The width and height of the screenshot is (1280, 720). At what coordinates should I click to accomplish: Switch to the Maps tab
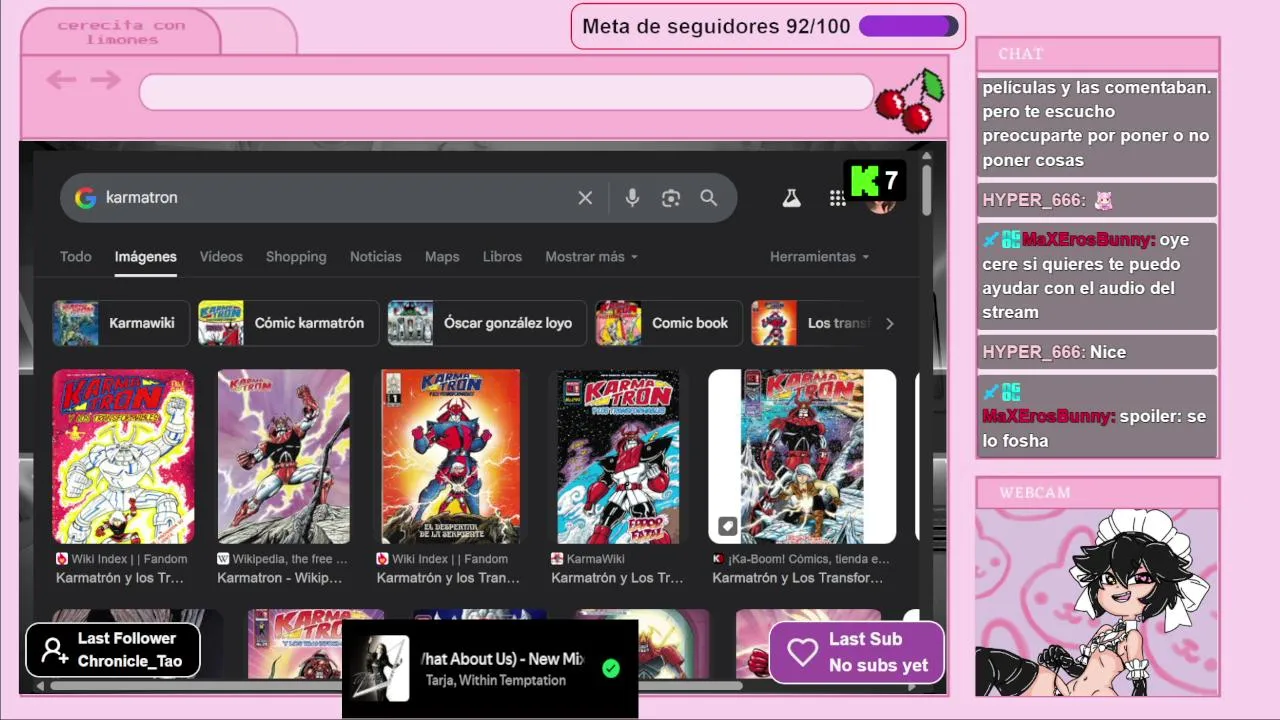click(x=442, y=257)
